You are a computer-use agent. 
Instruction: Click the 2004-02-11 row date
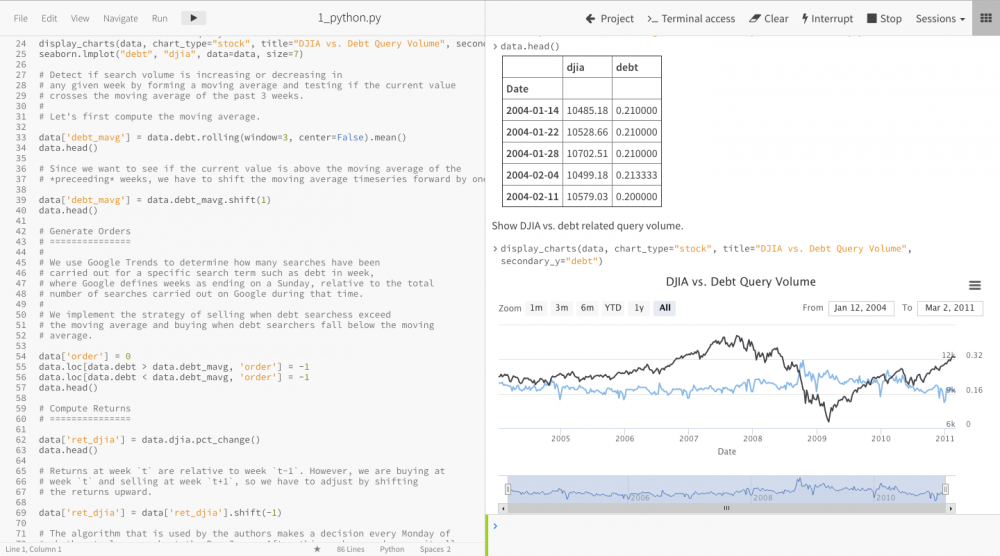click(533, 196)
